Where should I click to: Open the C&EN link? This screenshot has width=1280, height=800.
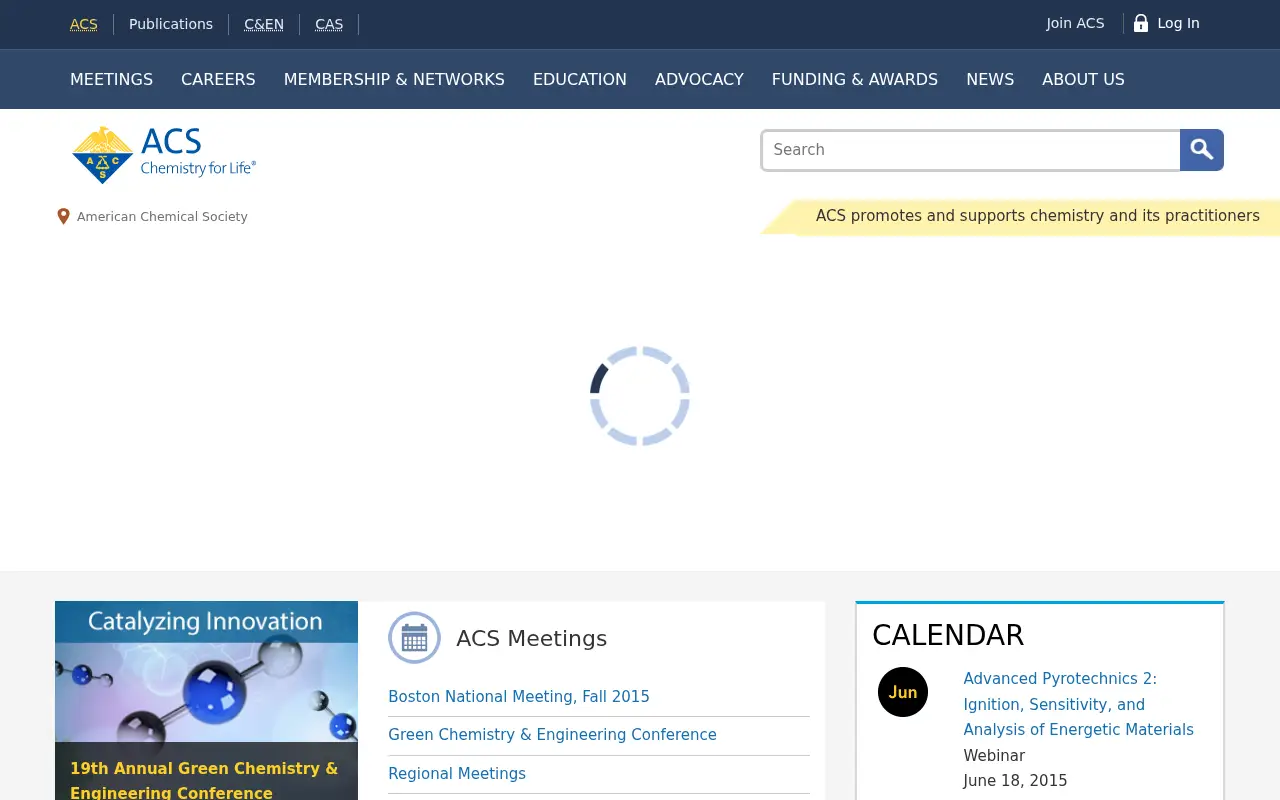point(264,24)
